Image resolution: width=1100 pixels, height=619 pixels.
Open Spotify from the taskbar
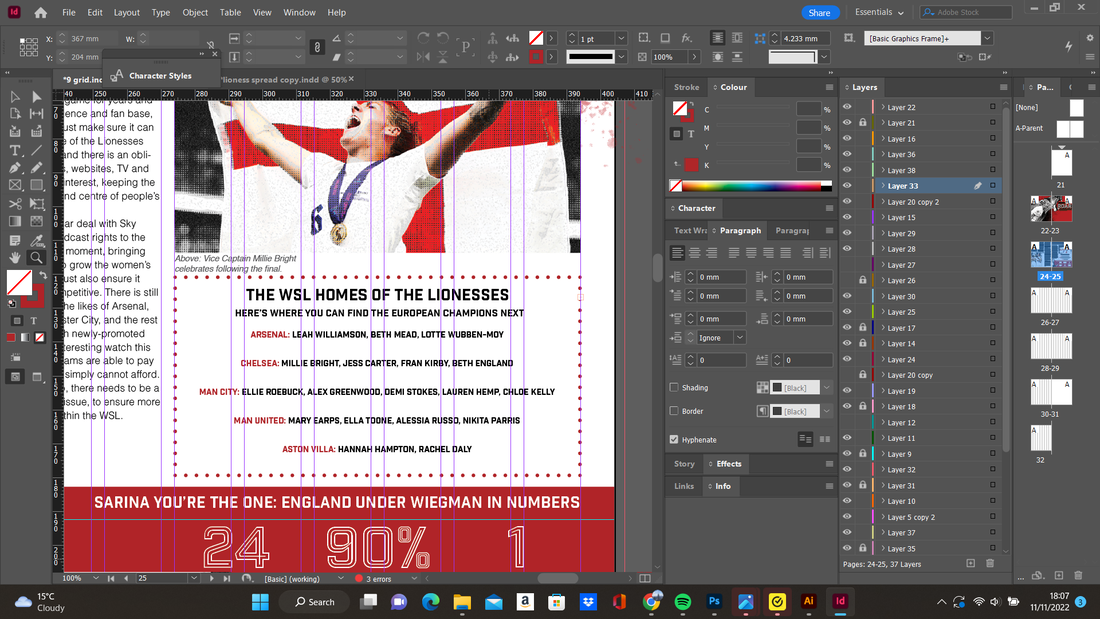coord(683,601)
